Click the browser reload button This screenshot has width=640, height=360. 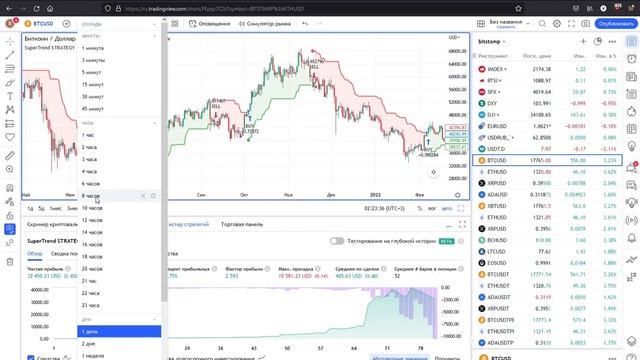pyautogui.click(x=36, y=8)
